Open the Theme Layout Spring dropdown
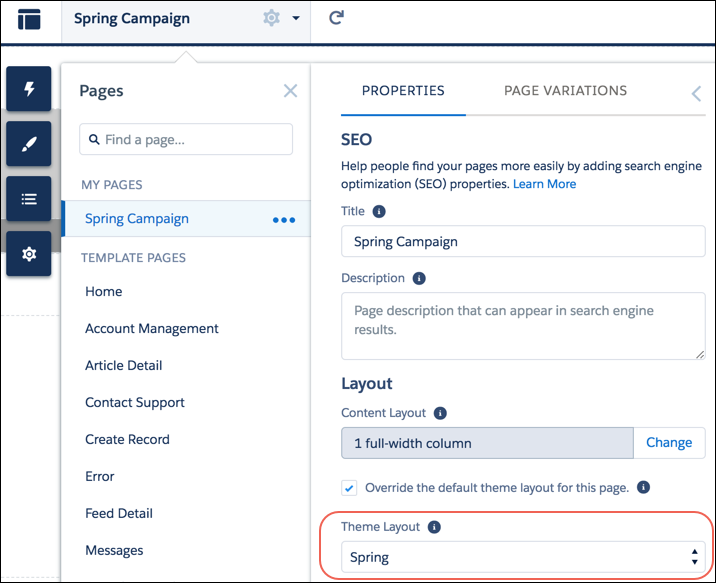Screen dimensions: 716x583 tap(523, 557)
